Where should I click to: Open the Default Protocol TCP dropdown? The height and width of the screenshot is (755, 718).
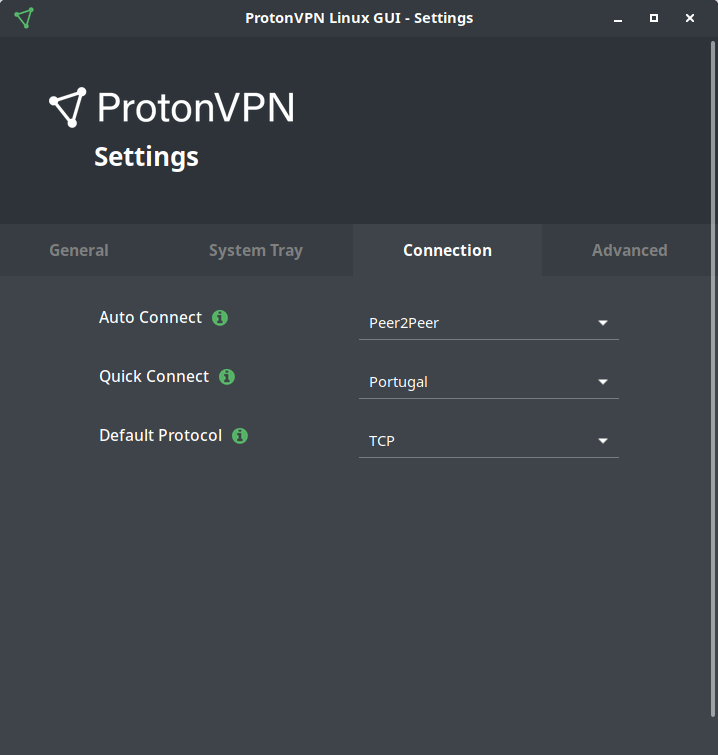[x=489, y=441]
